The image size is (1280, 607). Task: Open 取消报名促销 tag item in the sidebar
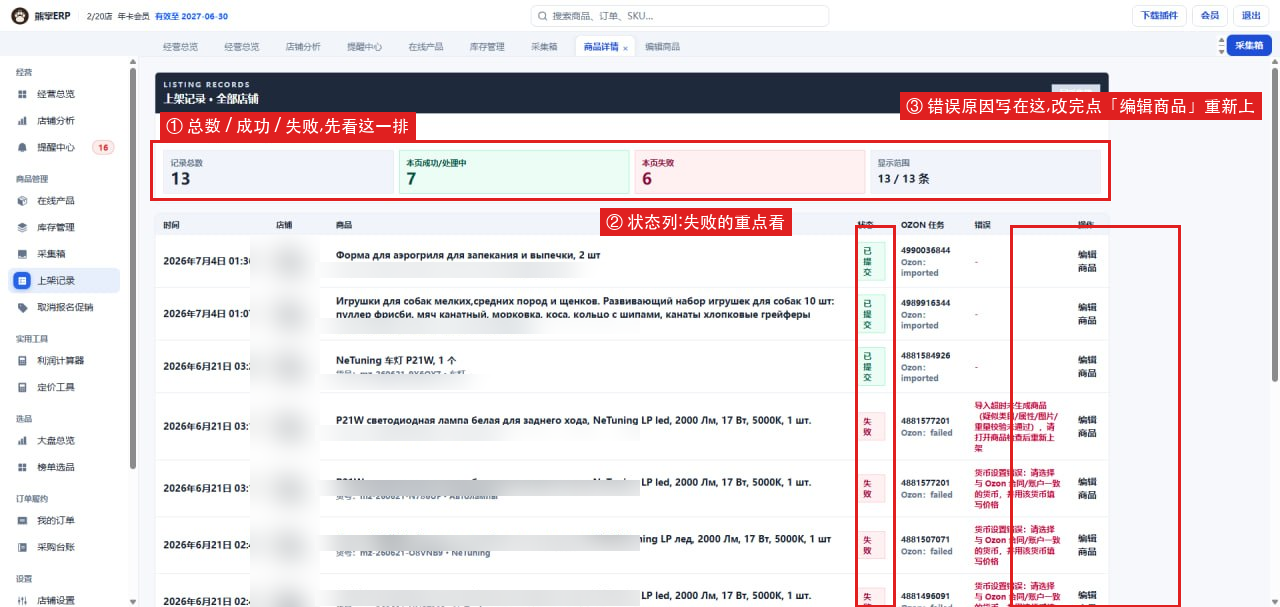coord(65,307)
